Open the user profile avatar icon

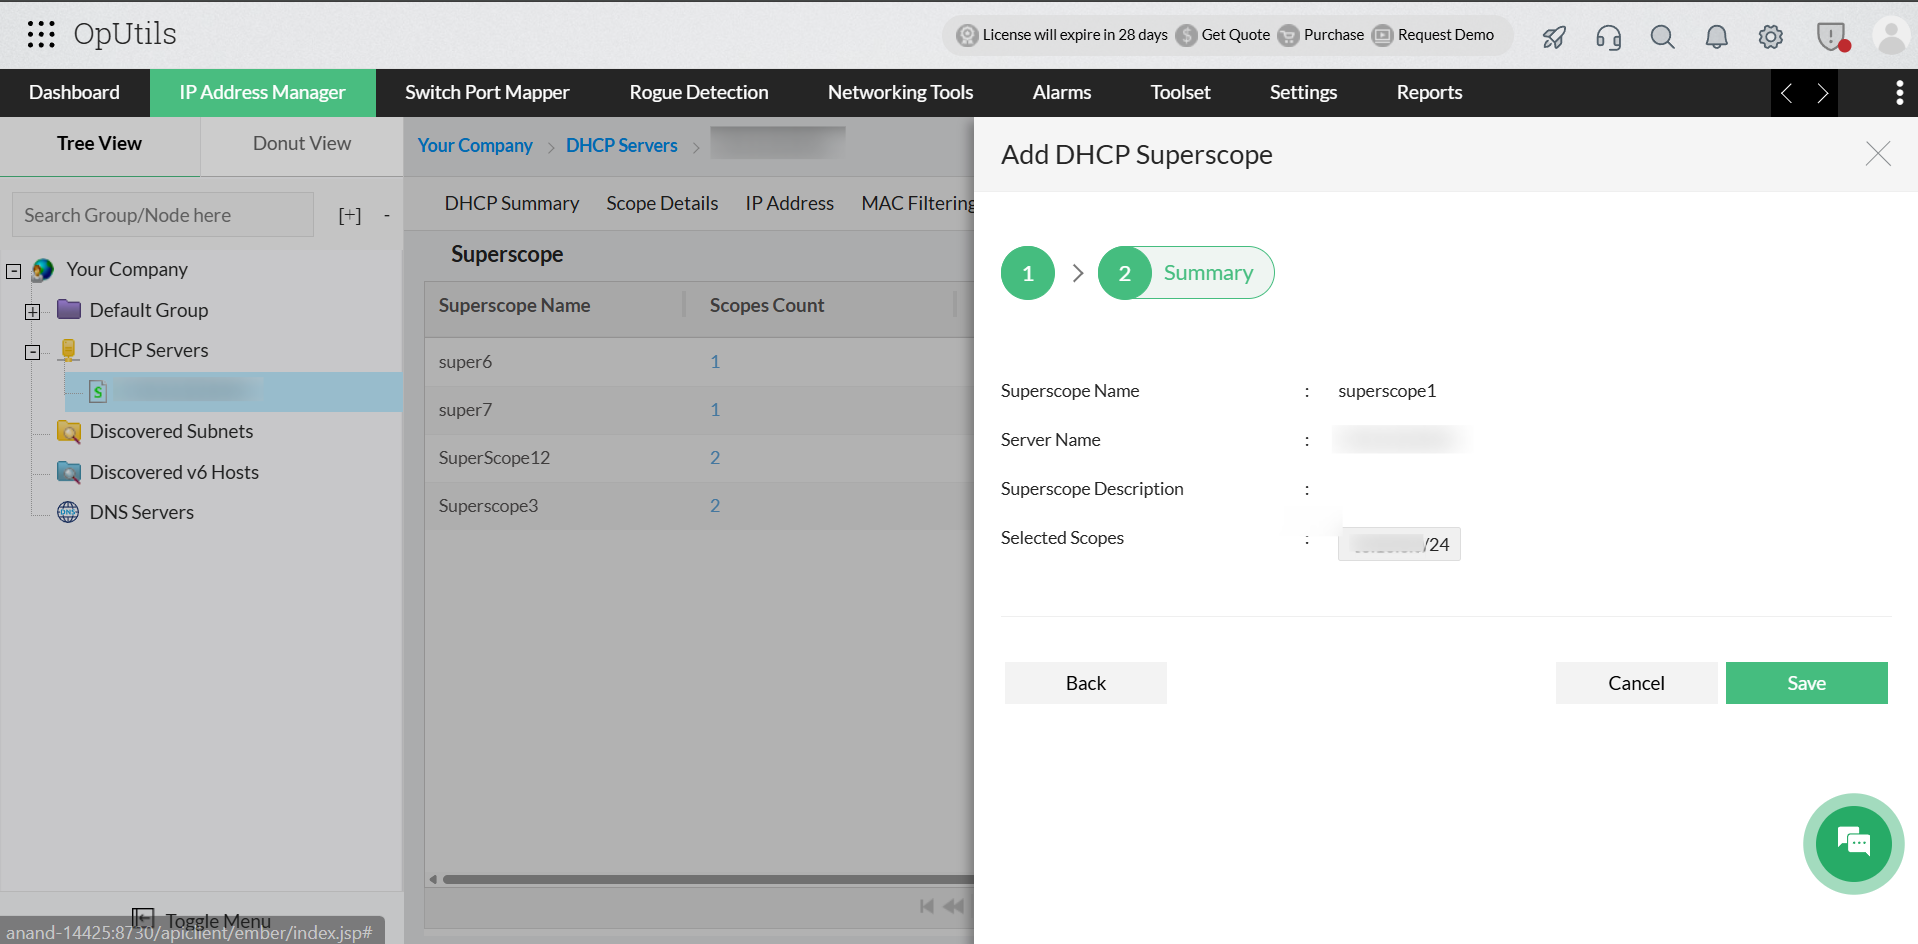(x=1889, y=36)
